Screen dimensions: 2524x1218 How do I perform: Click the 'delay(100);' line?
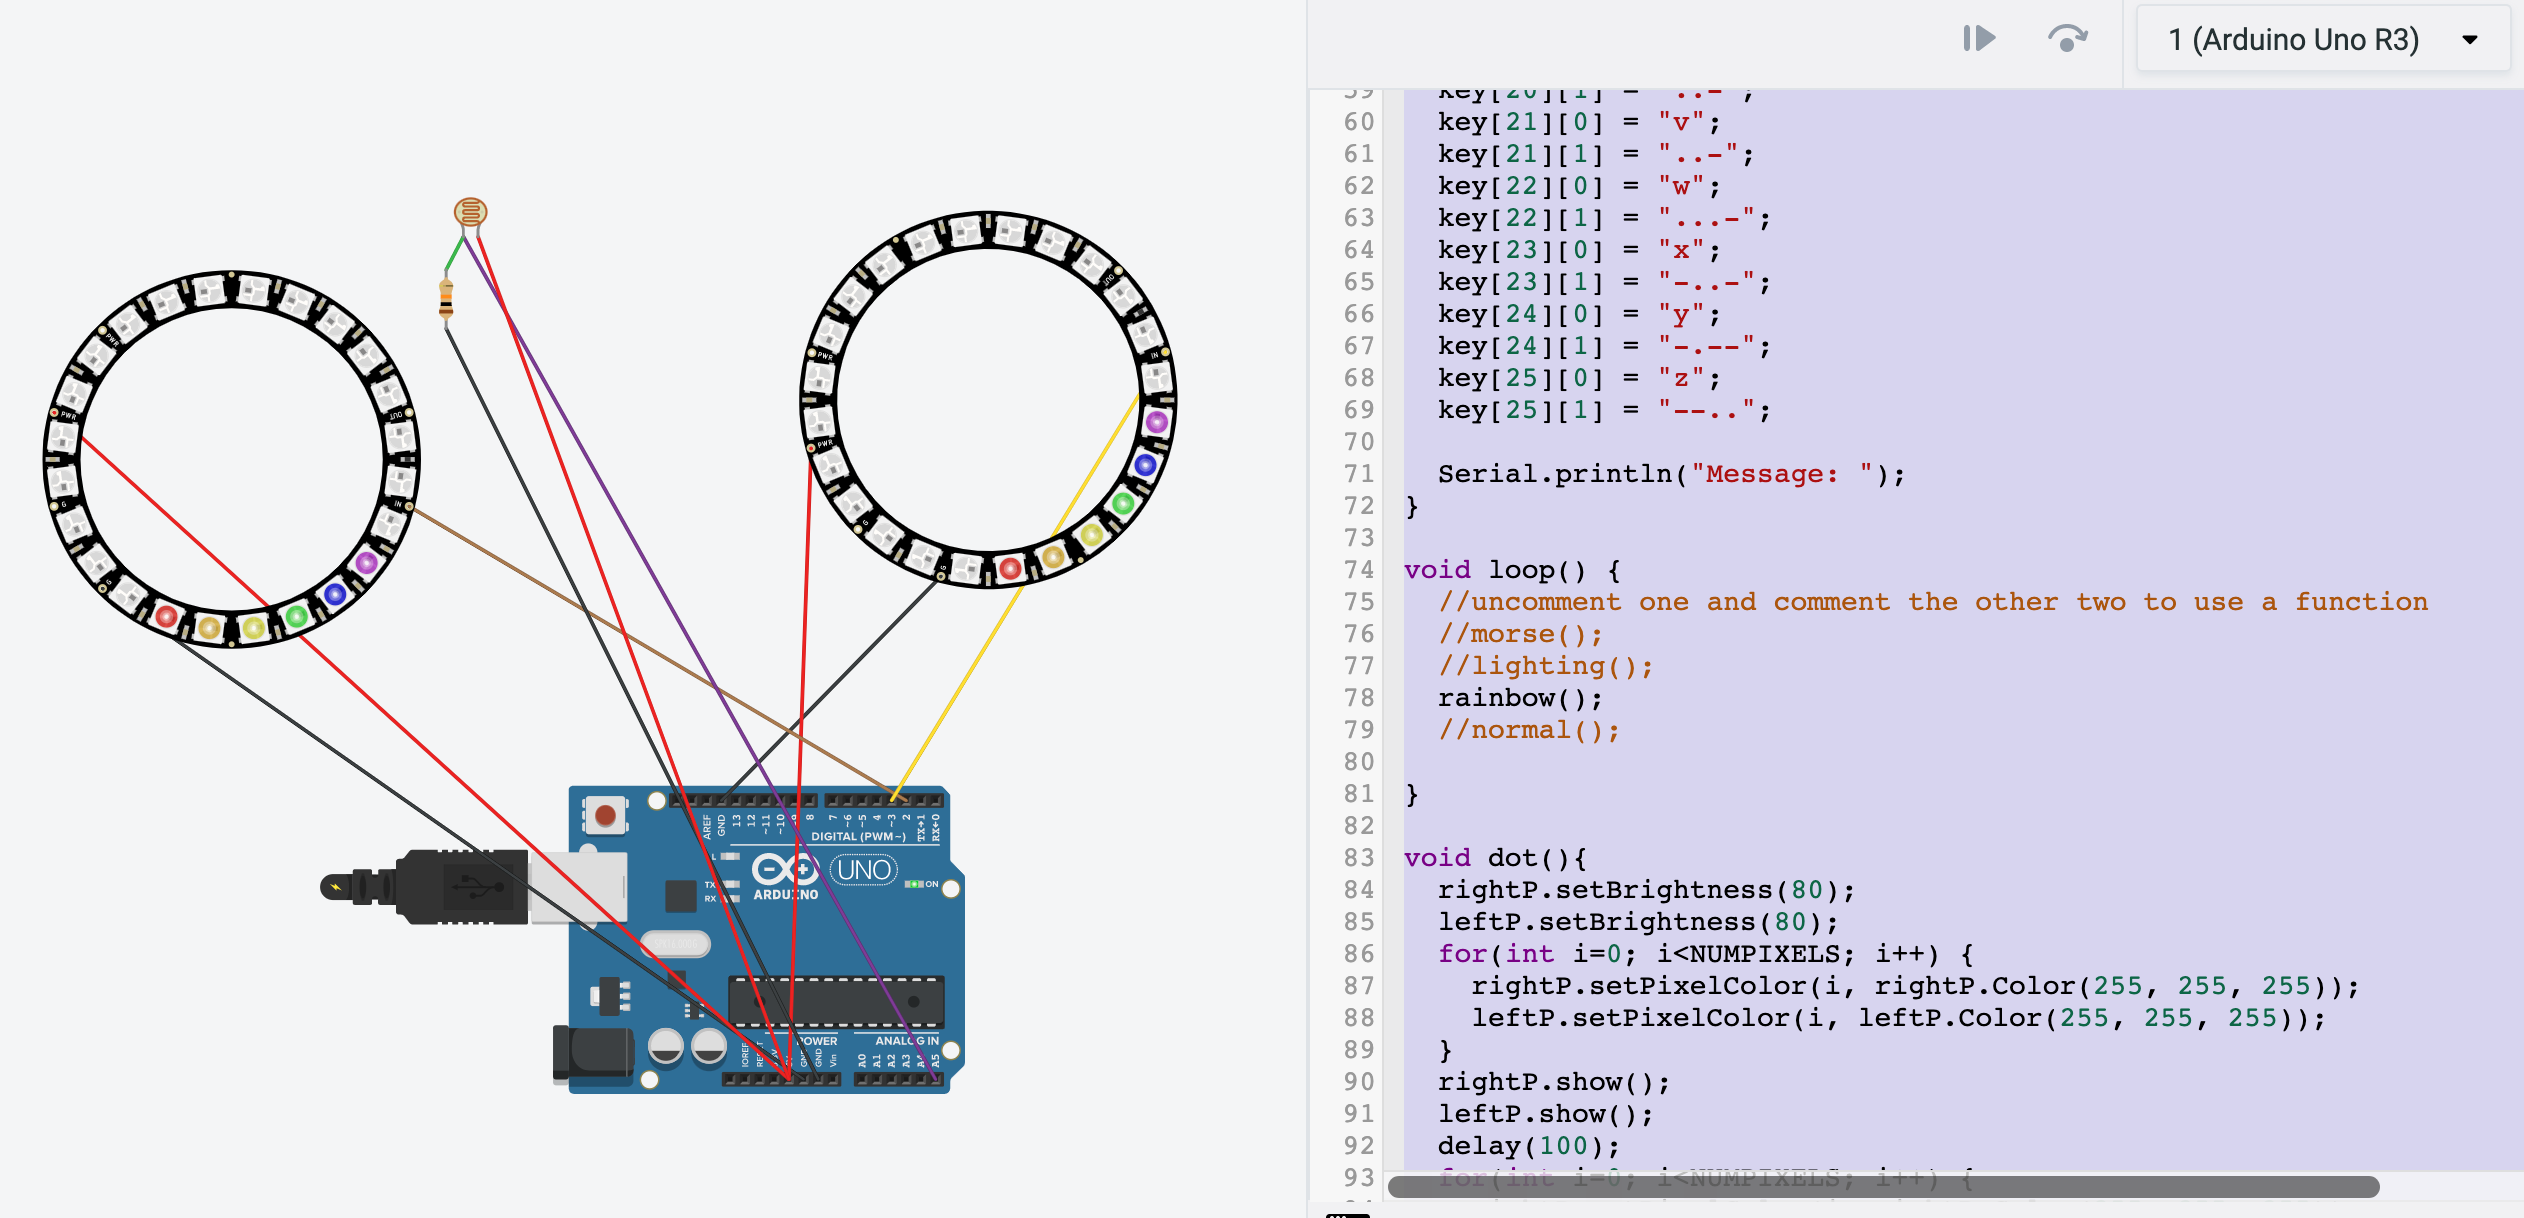pyautogui.click(x=1528, y=1146)
